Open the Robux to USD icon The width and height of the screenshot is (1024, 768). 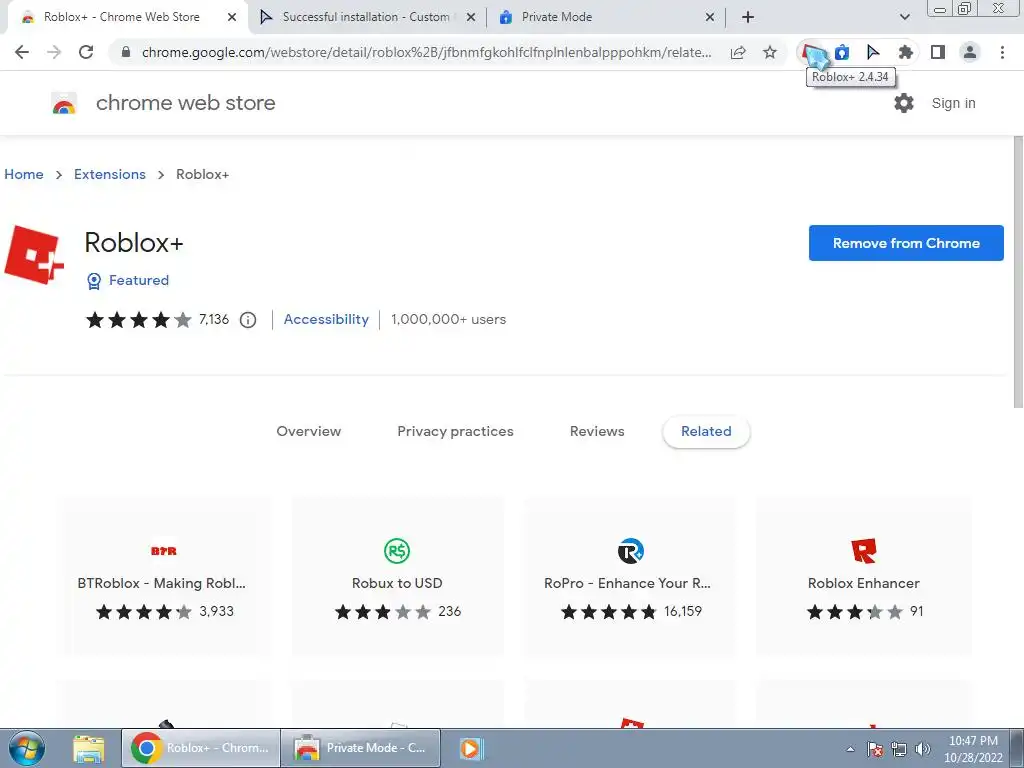[396, 551]
